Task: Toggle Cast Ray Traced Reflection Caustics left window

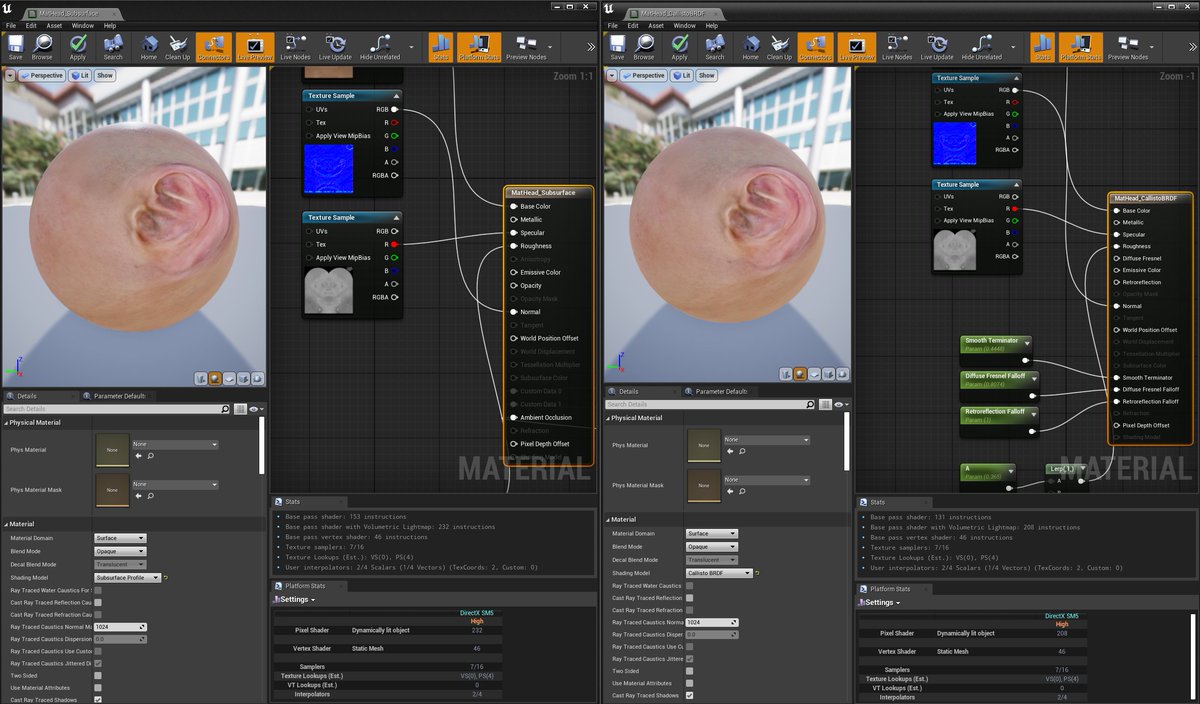Action: pos(97,602)
